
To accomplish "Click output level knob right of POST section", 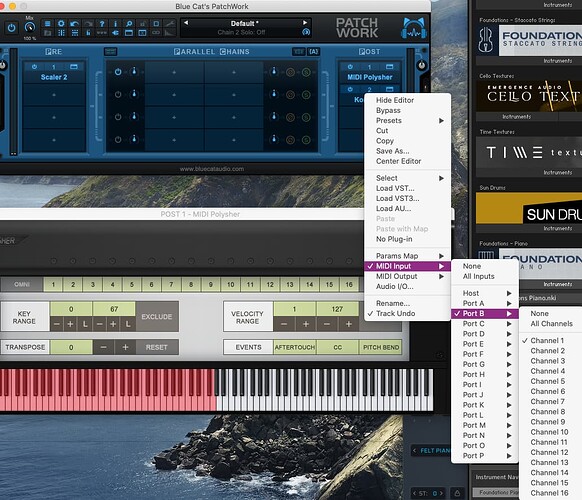I will click(422, 65).
